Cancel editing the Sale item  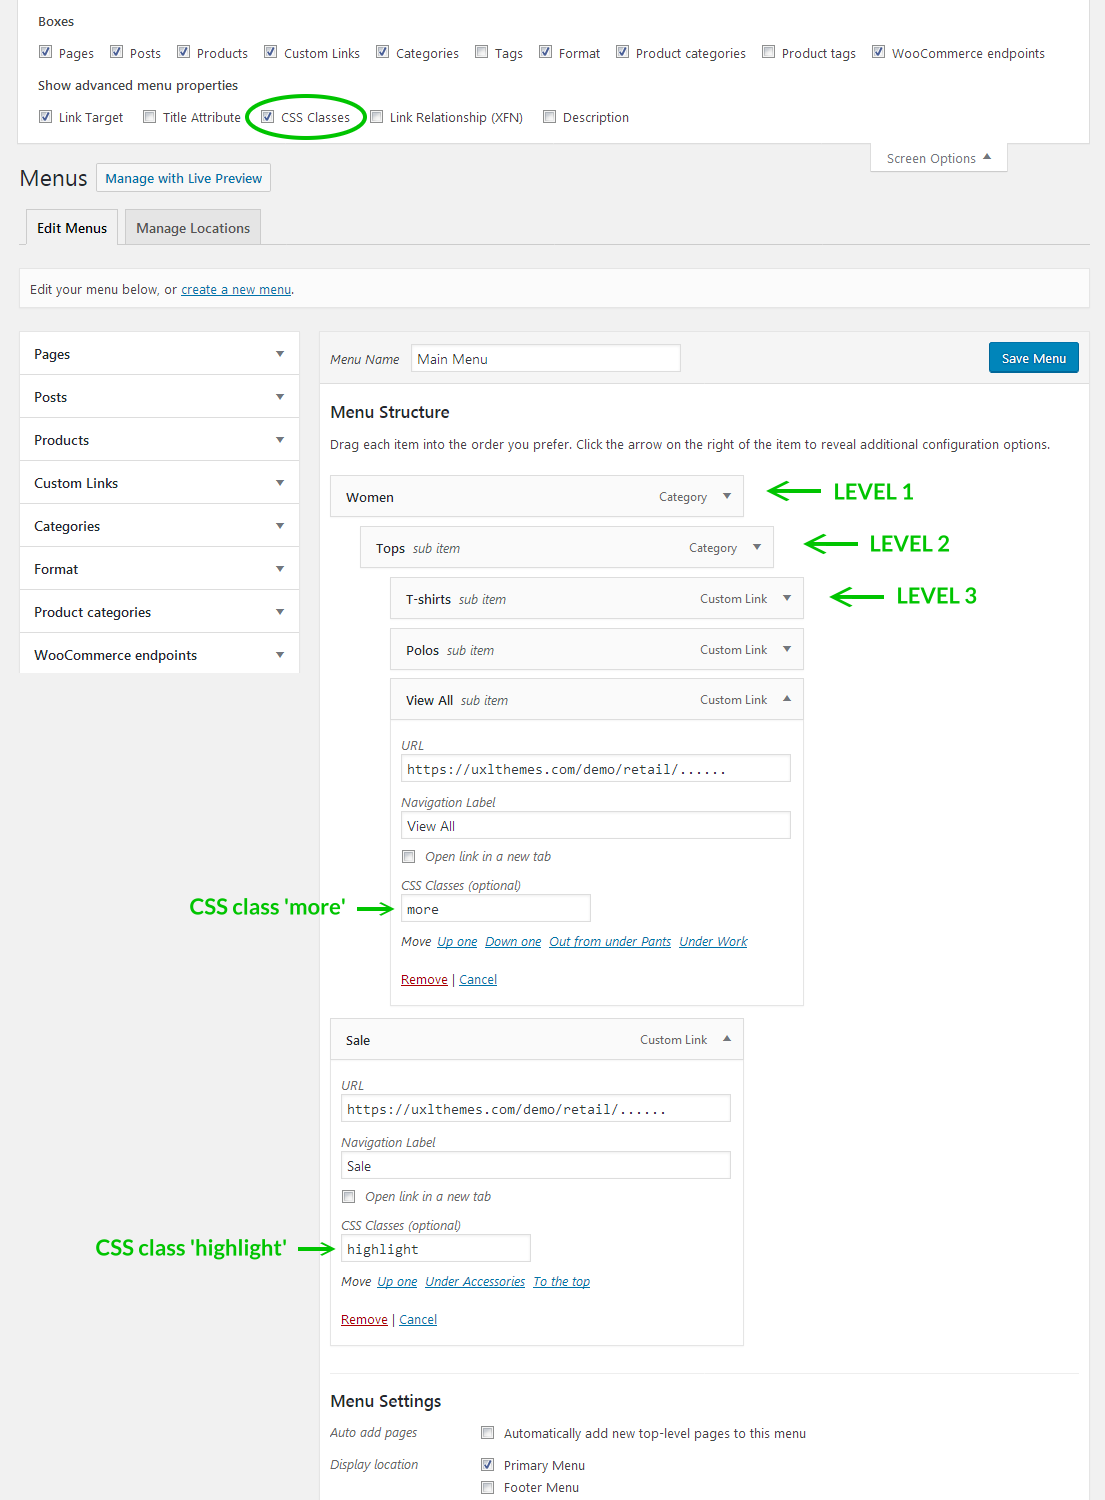coord(418,1320)
